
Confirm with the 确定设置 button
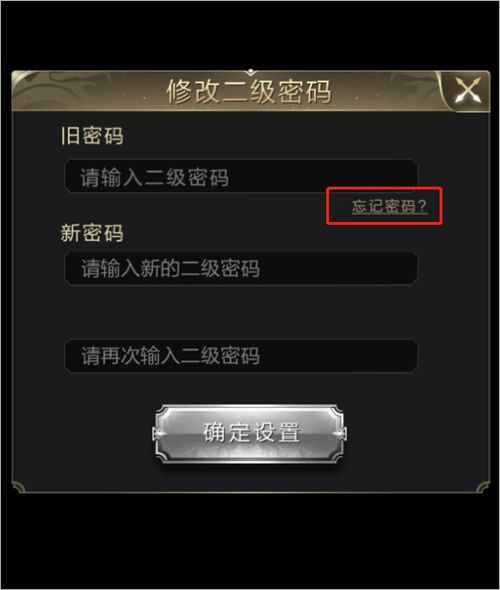point(249,433)
